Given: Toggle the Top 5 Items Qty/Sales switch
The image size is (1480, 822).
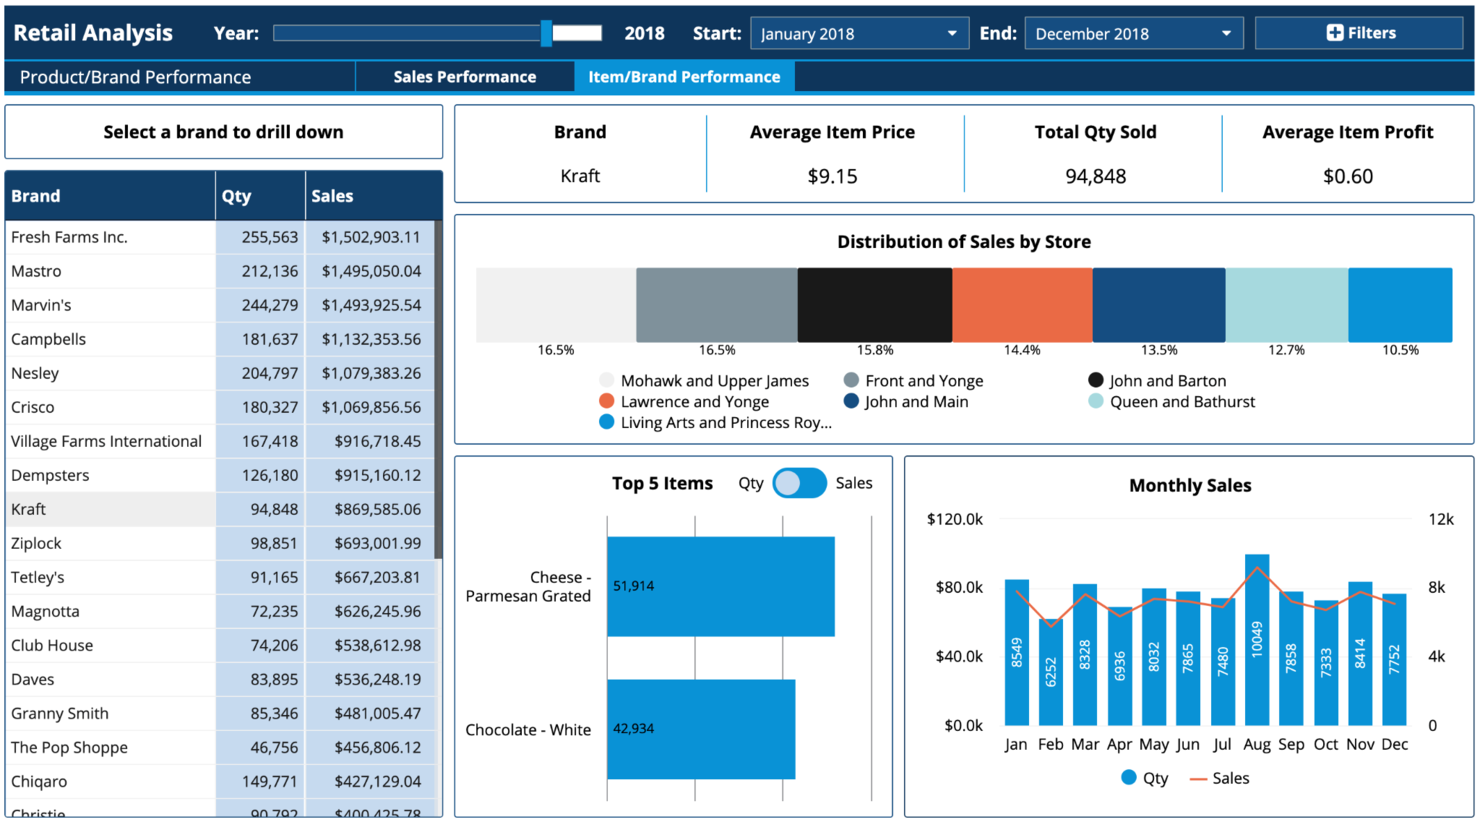Looking at the screenshot, I should [x=799, y=483].
